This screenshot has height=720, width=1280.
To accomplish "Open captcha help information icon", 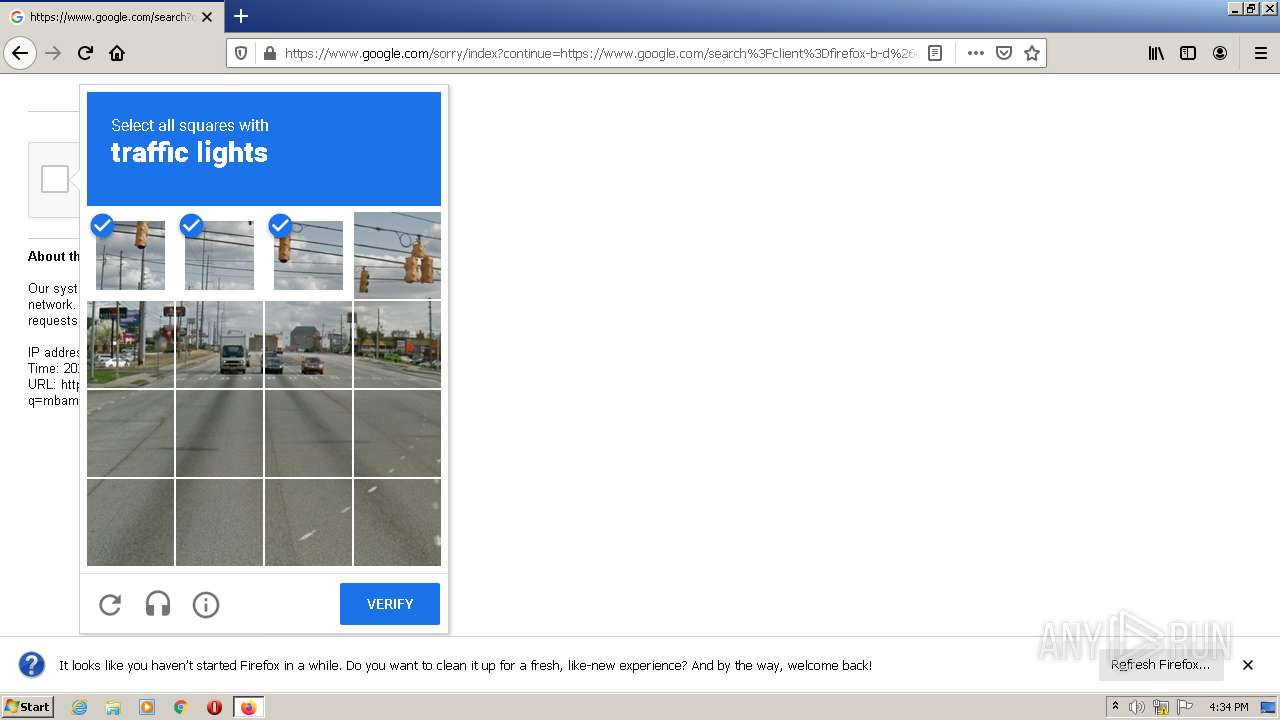I will (x=206, y=604).
